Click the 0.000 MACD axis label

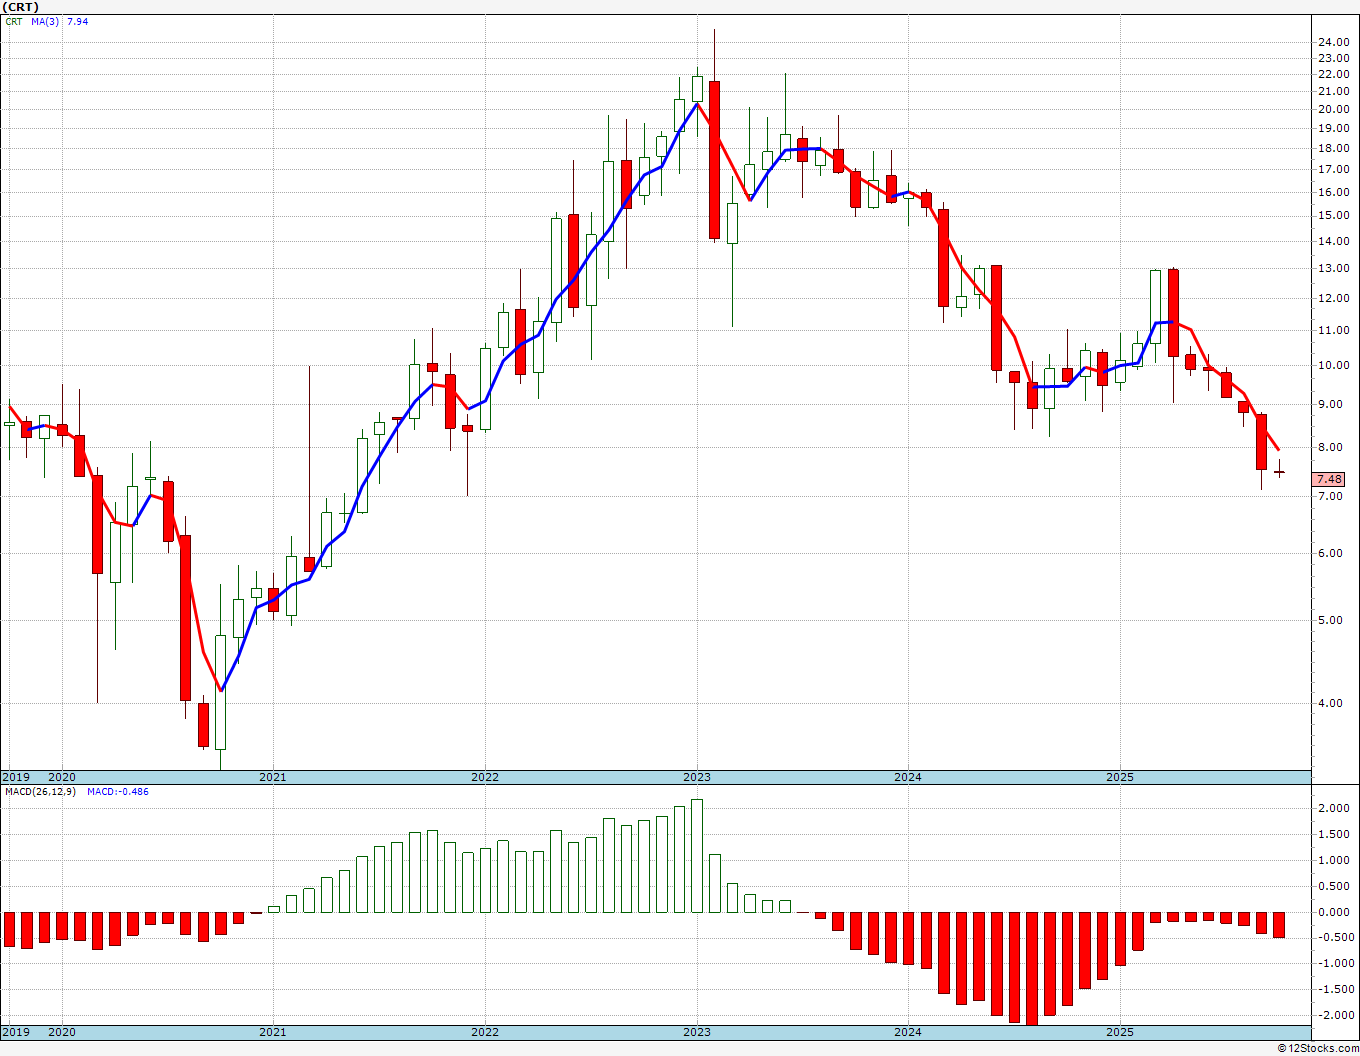pyautogui.click(x=1333, y=912)
